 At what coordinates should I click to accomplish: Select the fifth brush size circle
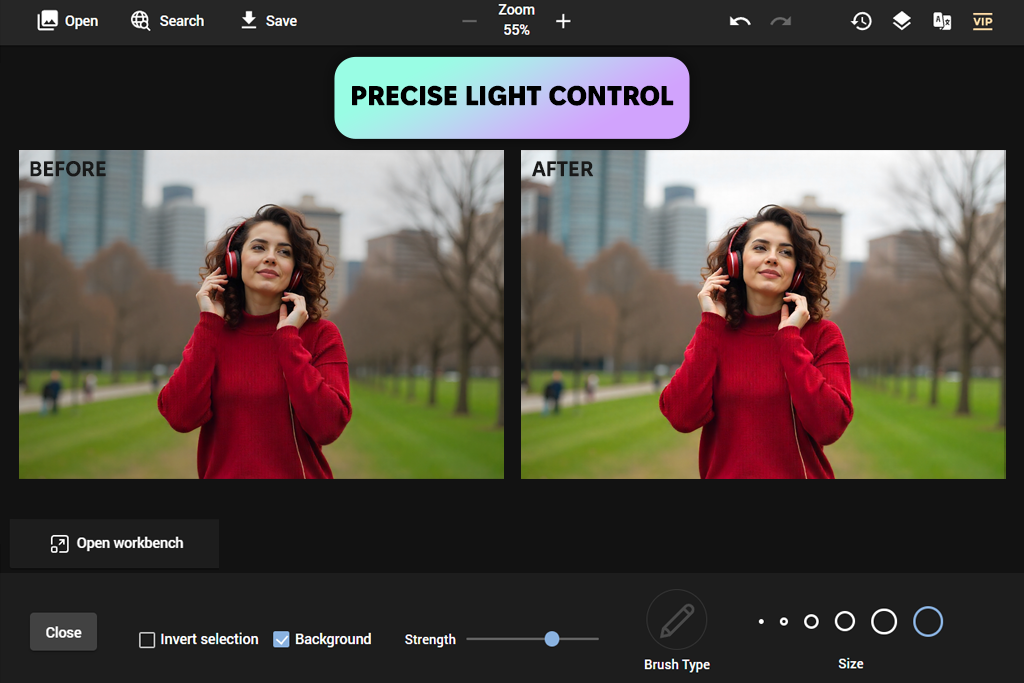[x=884, y=621]
